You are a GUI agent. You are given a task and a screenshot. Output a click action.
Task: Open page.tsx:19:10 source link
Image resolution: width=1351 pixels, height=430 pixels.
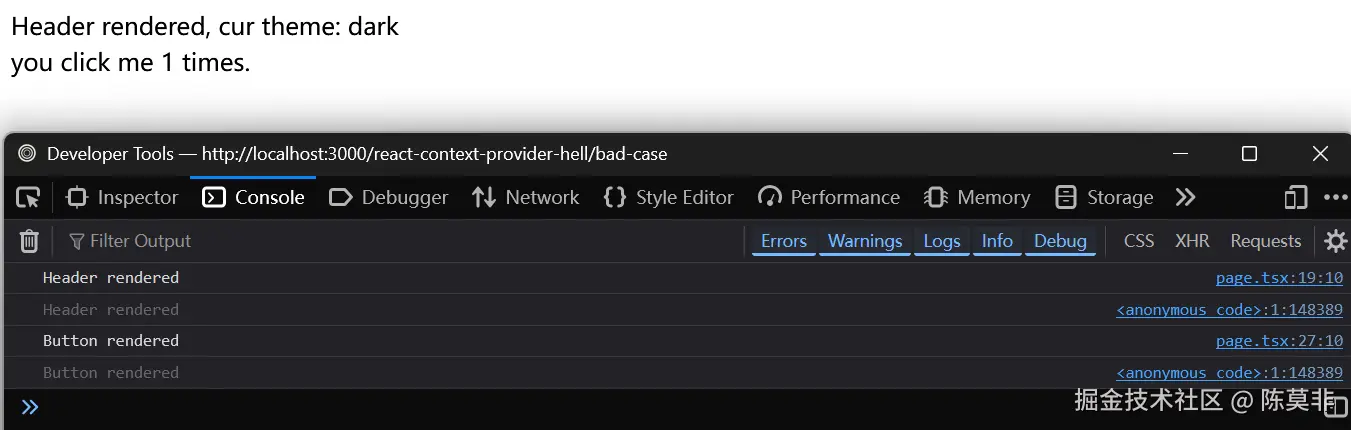point(1279,278)
